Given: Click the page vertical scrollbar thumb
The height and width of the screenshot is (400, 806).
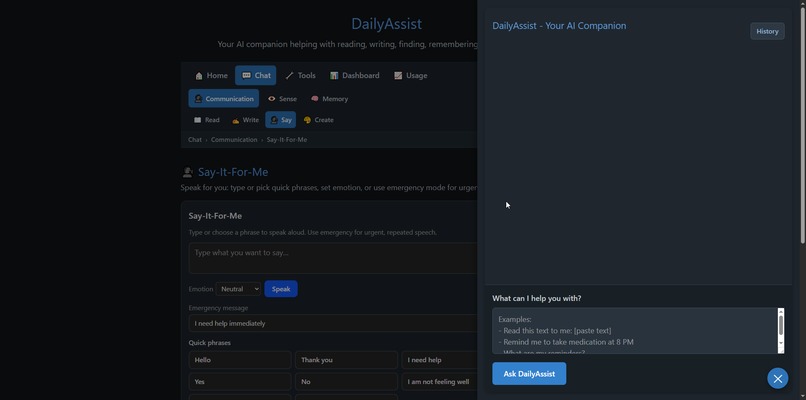Looking at the screenshot, I should tap(802, 124).
